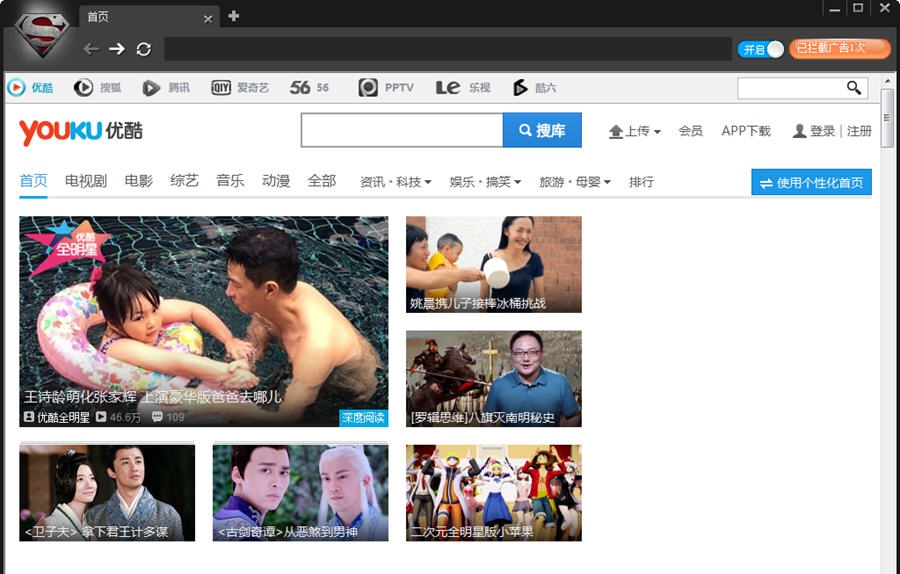Open the 乐视 Le shortcut

point(463,87)
